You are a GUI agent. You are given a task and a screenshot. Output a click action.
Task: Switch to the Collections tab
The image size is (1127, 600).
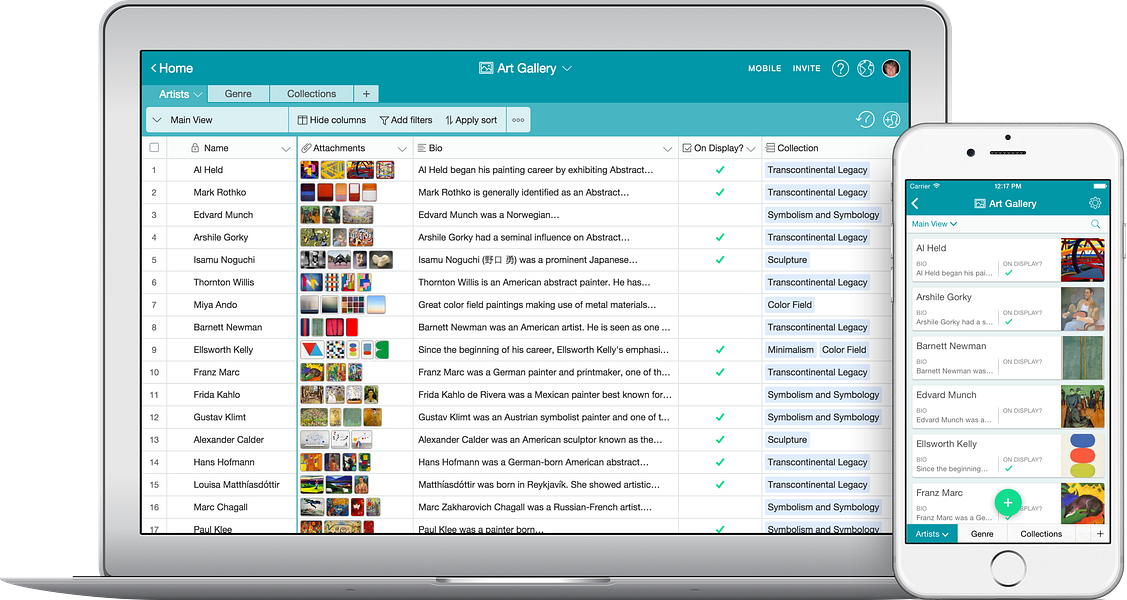click(x=311, y=94)
